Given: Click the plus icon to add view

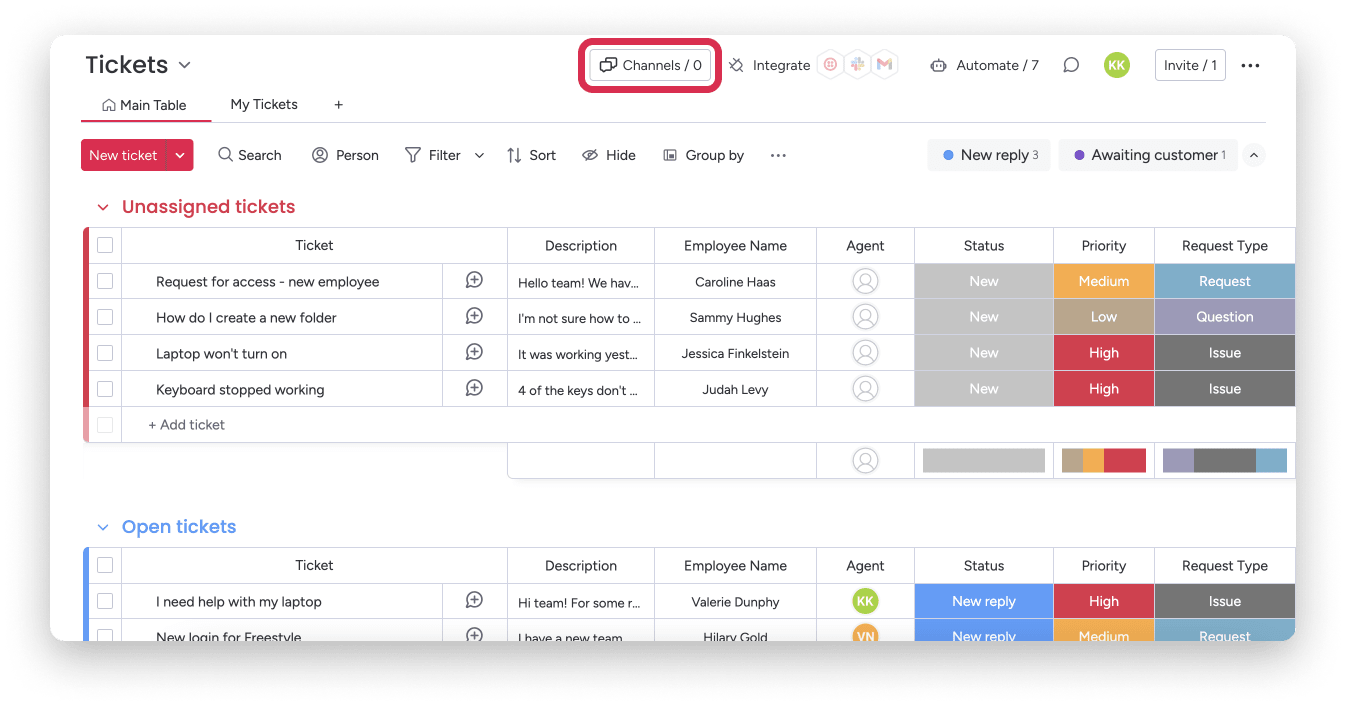Looking at the screenshot, I should coord(339,104).
